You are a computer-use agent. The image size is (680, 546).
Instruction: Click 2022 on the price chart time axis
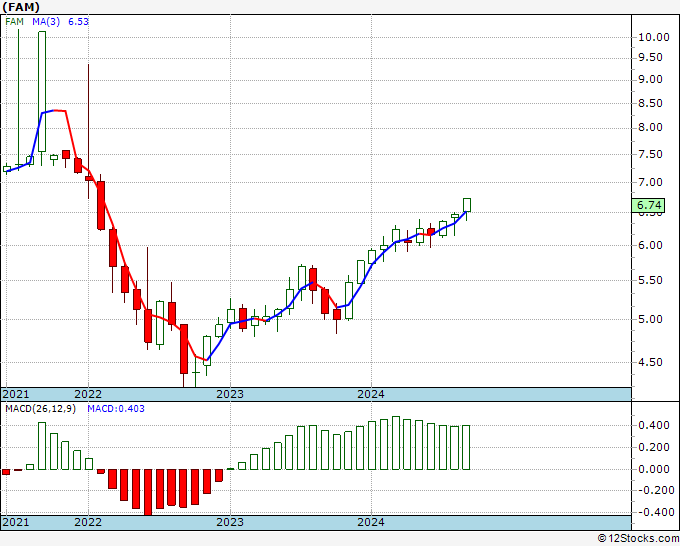88,394
